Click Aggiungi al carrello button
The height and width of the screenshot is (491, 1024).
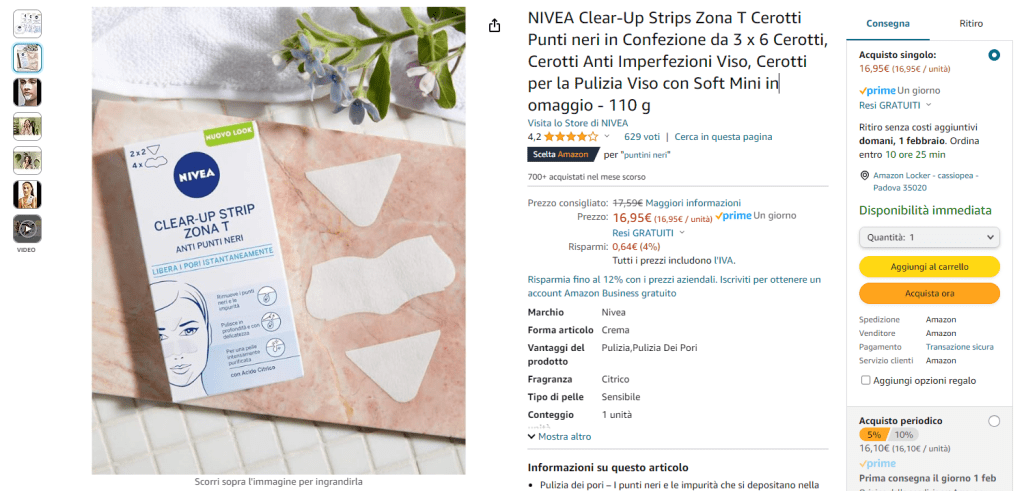[x=929, y=267]
